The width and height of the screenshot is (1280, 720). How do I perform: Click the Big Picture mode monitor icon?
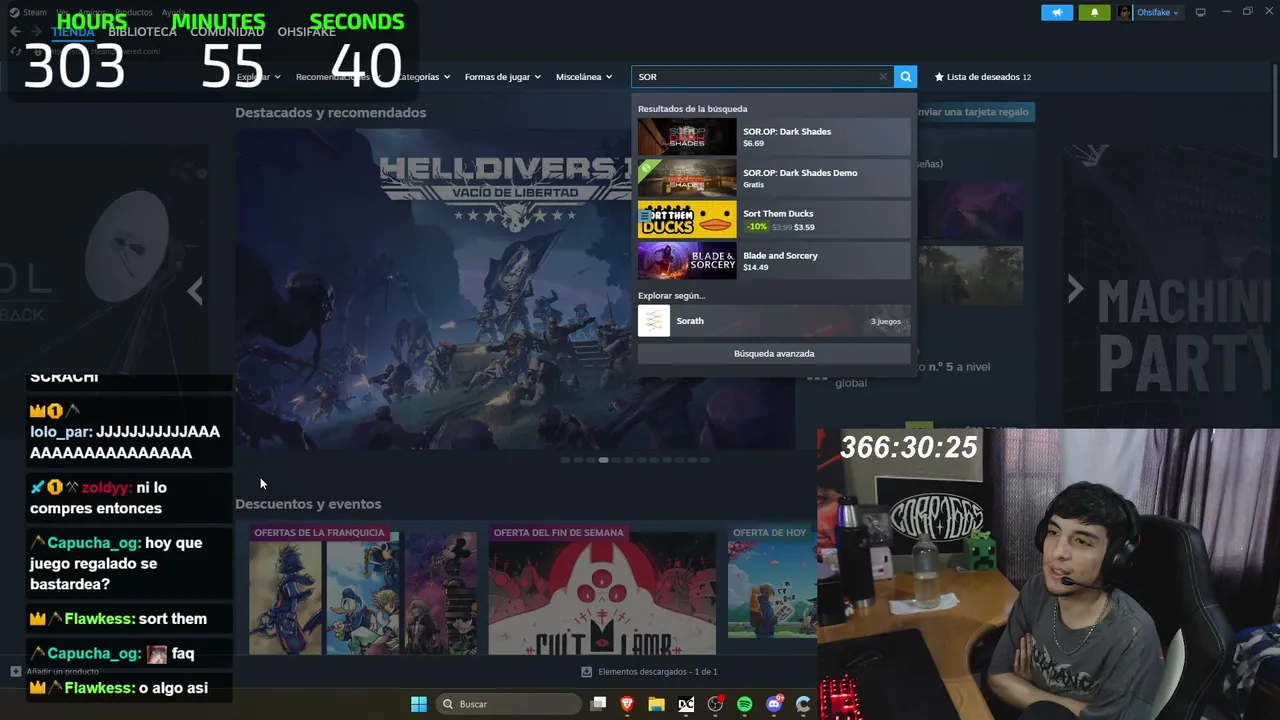click(x=1201, y=13)
